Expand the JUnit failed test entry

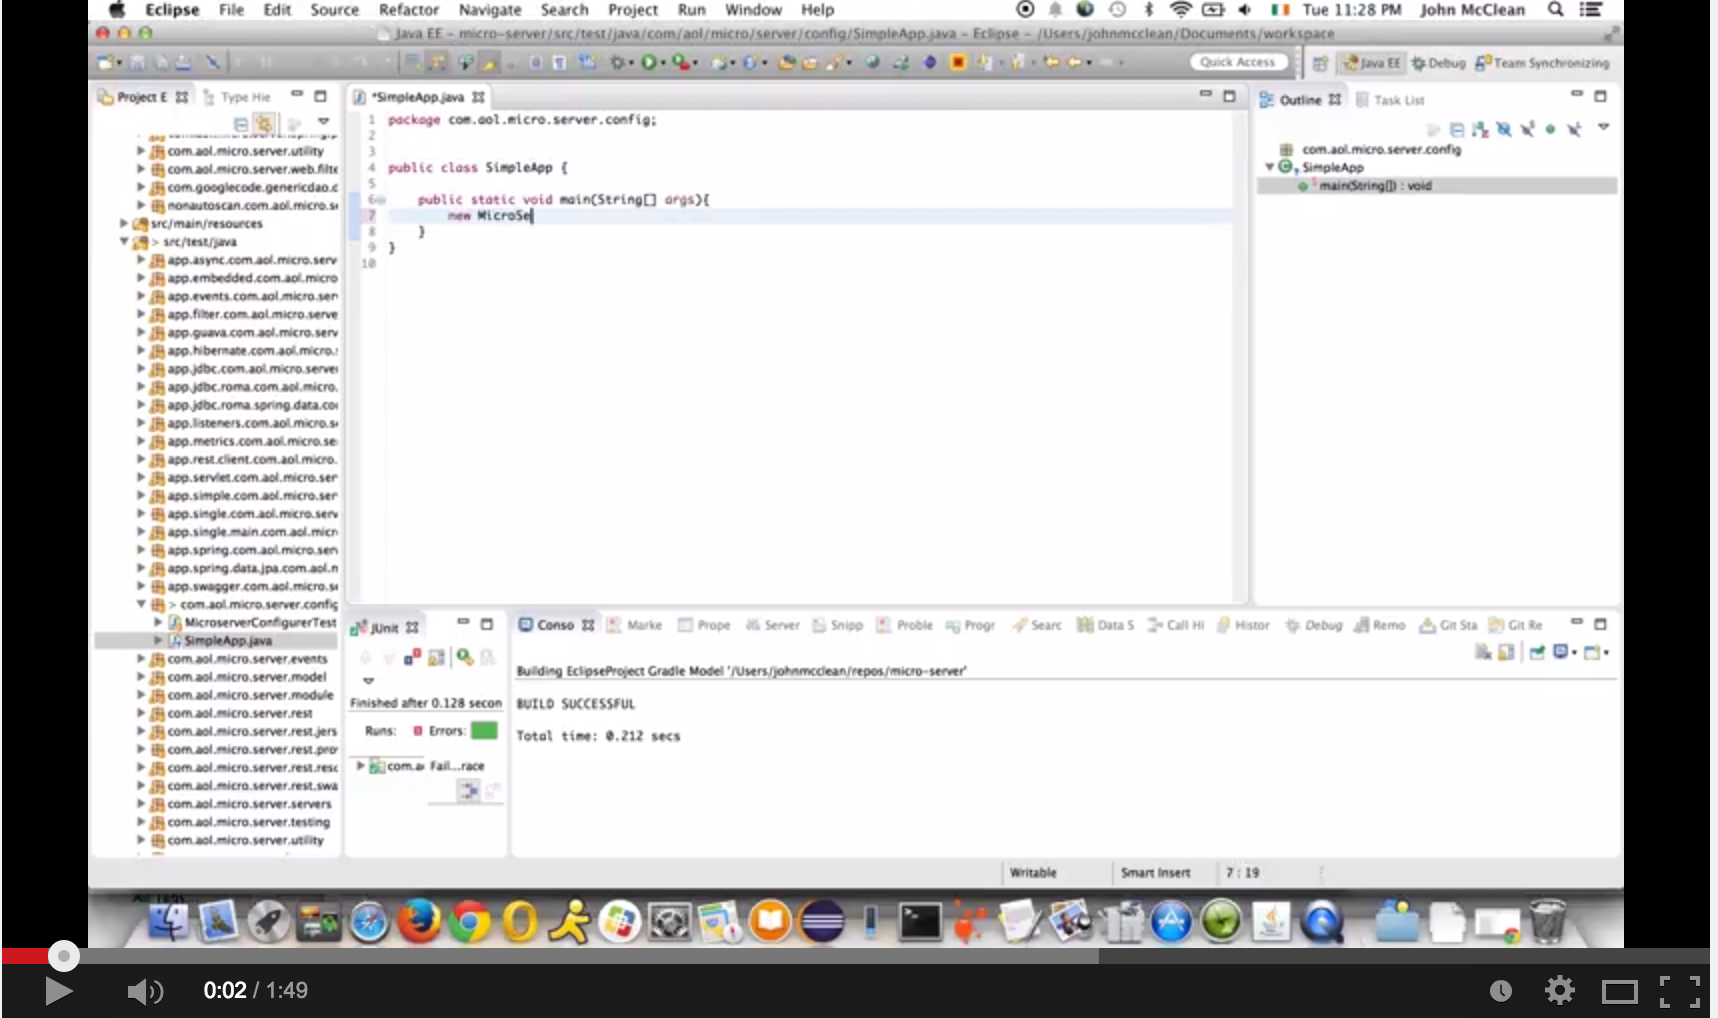[x=361, y=766]
